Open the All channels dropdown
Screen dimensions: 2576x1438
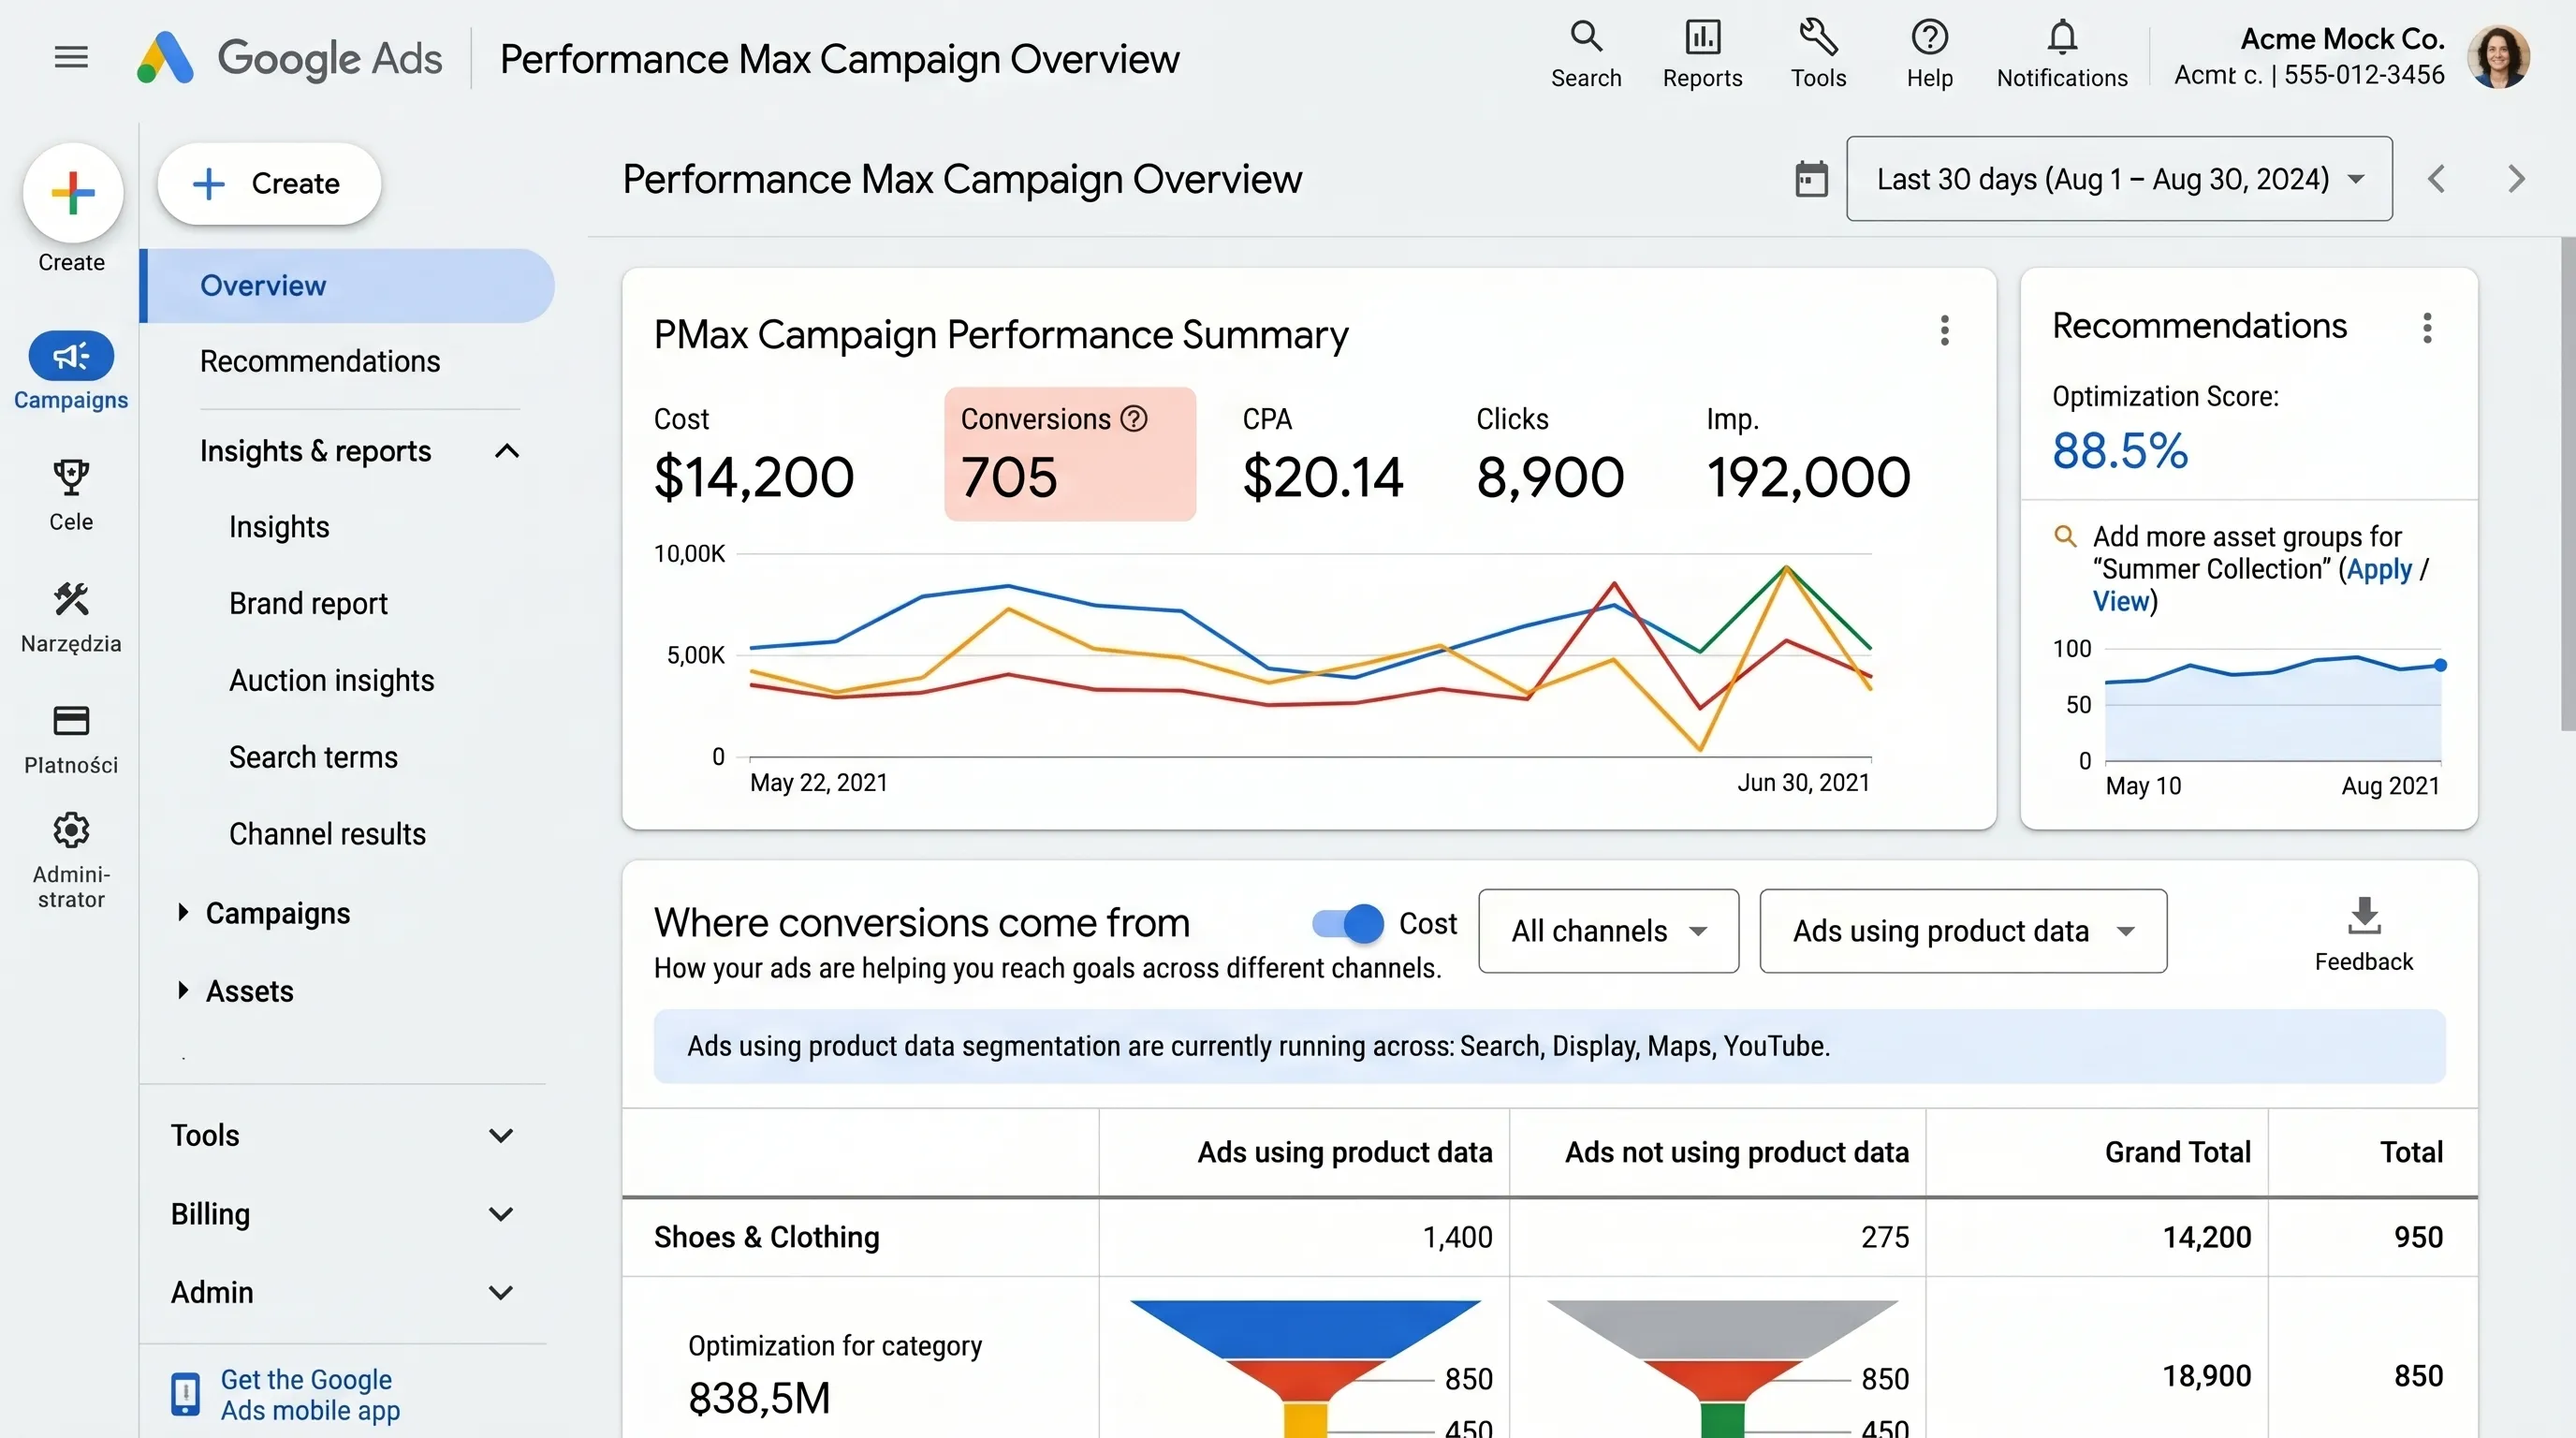coord(1608,931)
